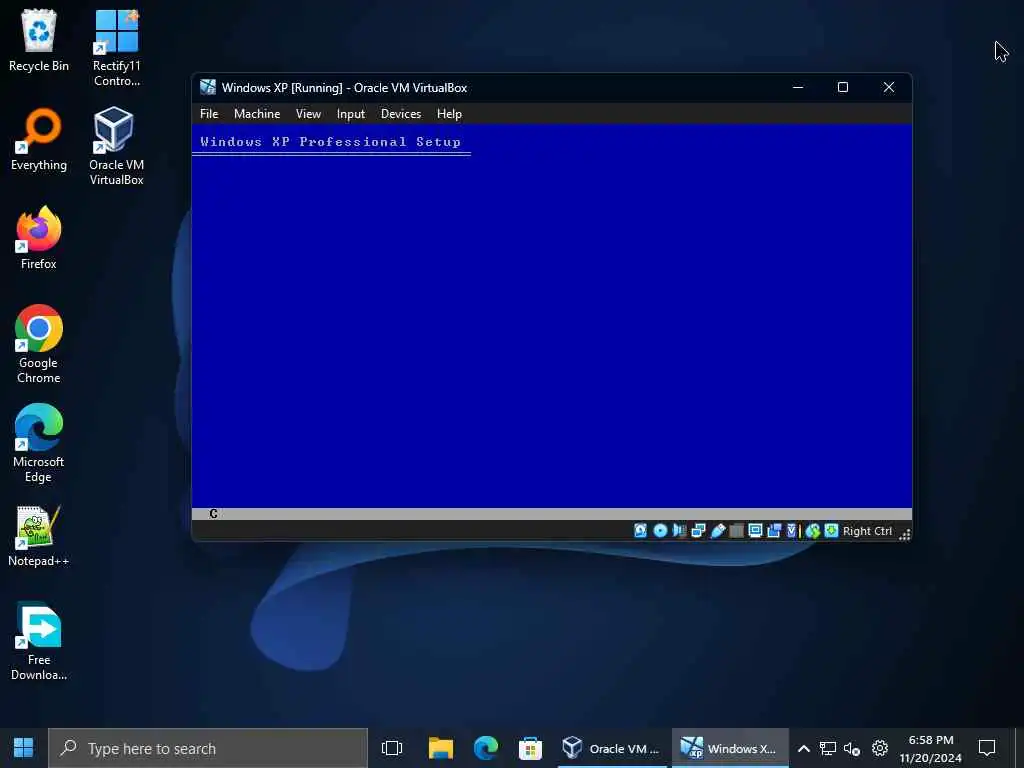Viewport: 1024px width, 768px height.
Task: Click the network adapters status icon
Action: 698,531
